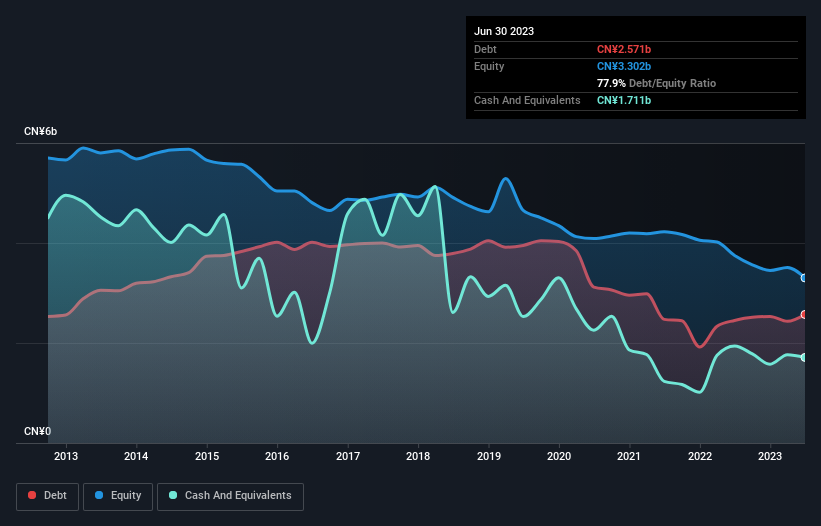Click the red Debt legend dot
This screenshot has width=821, height=526.
(32, 495)
